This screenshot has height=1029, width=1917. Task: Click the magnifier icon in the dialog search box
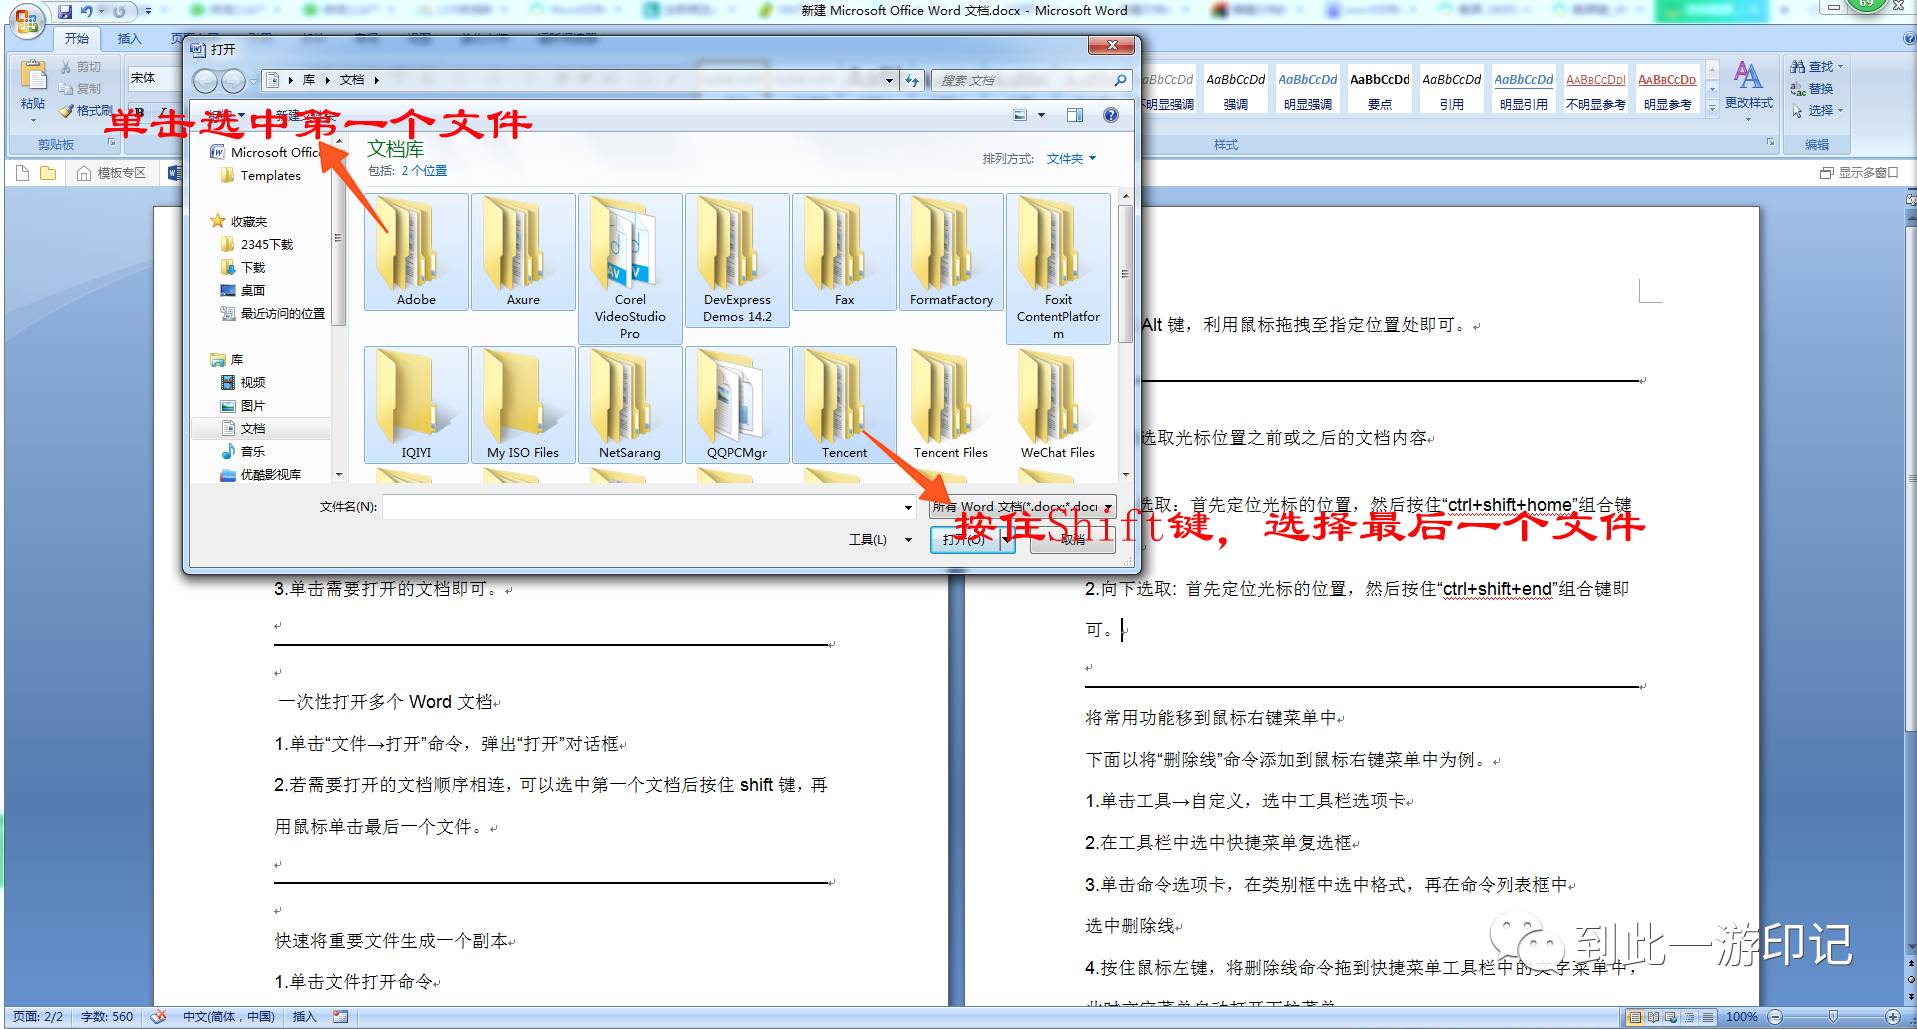pyautogui.click(x=1120, y=80)
